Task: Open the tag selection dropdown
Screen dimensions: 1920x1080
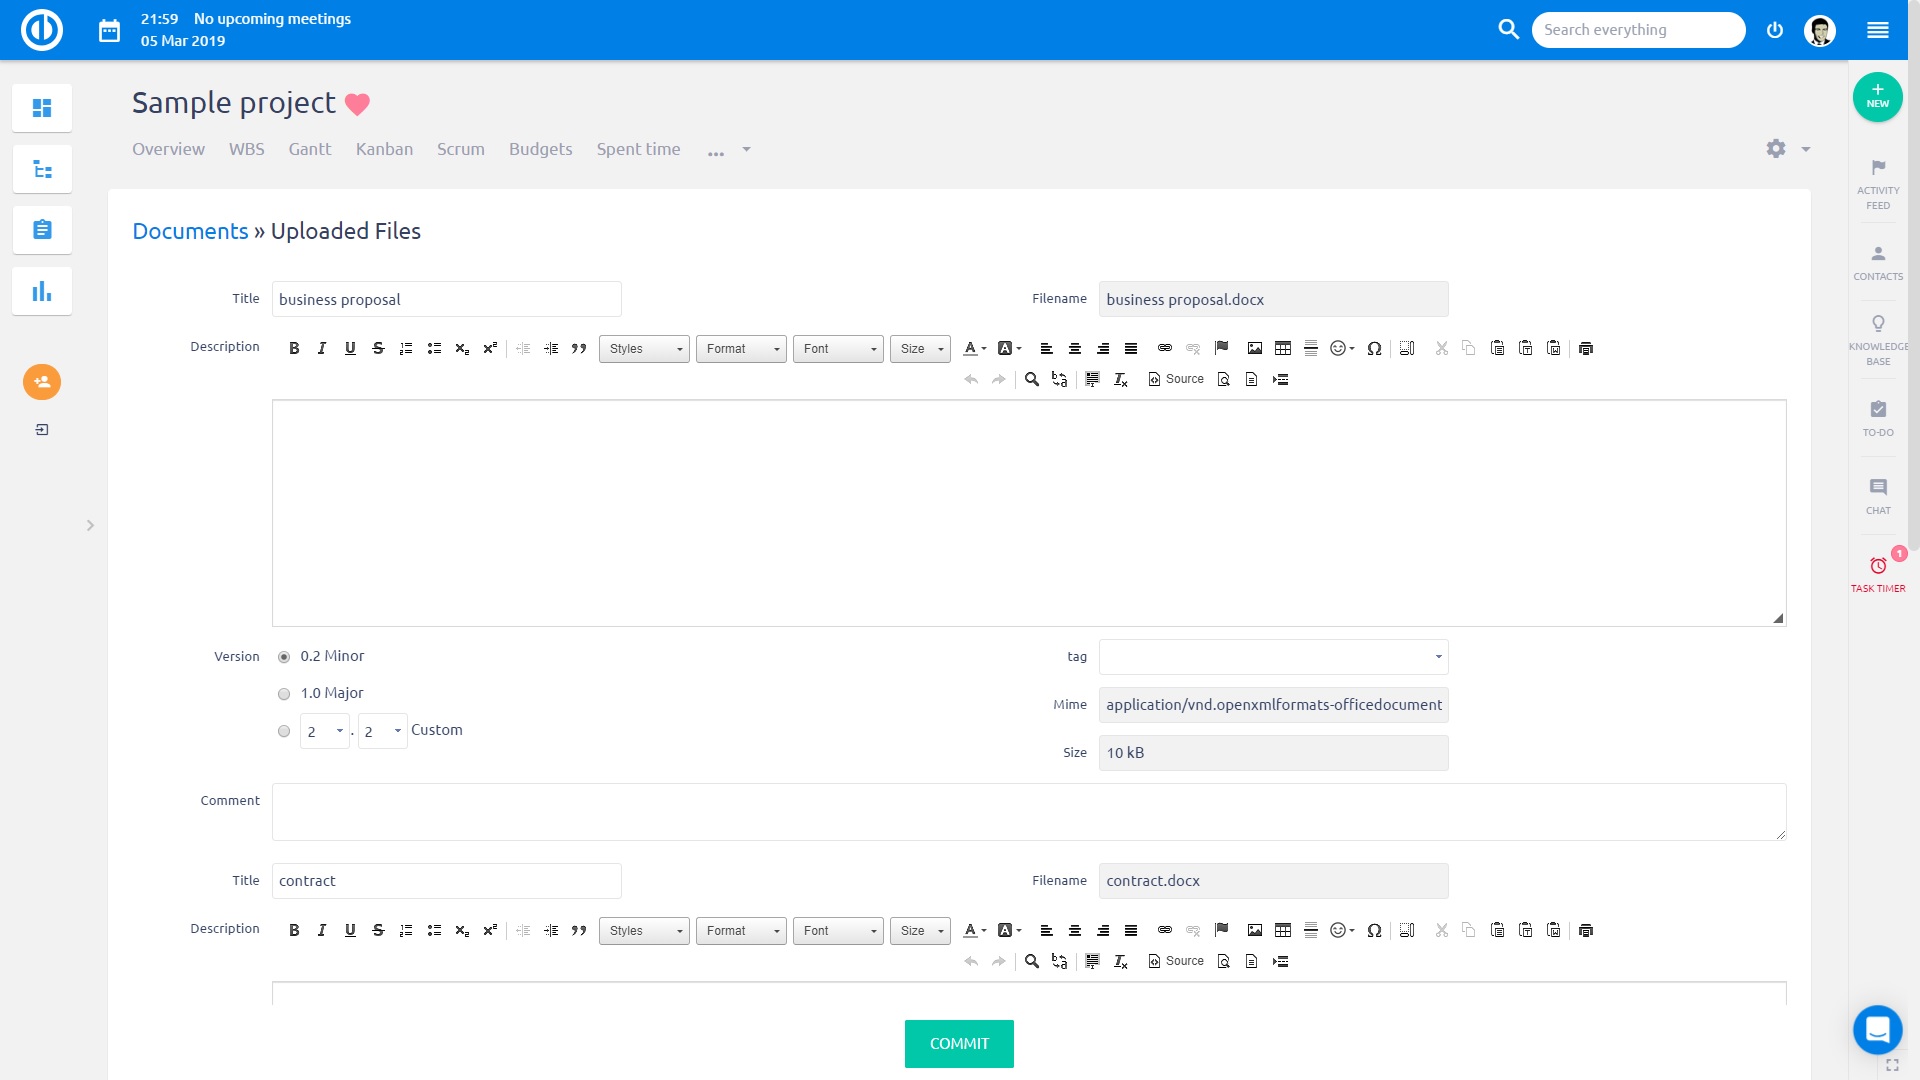Action: click(1273, 657)
